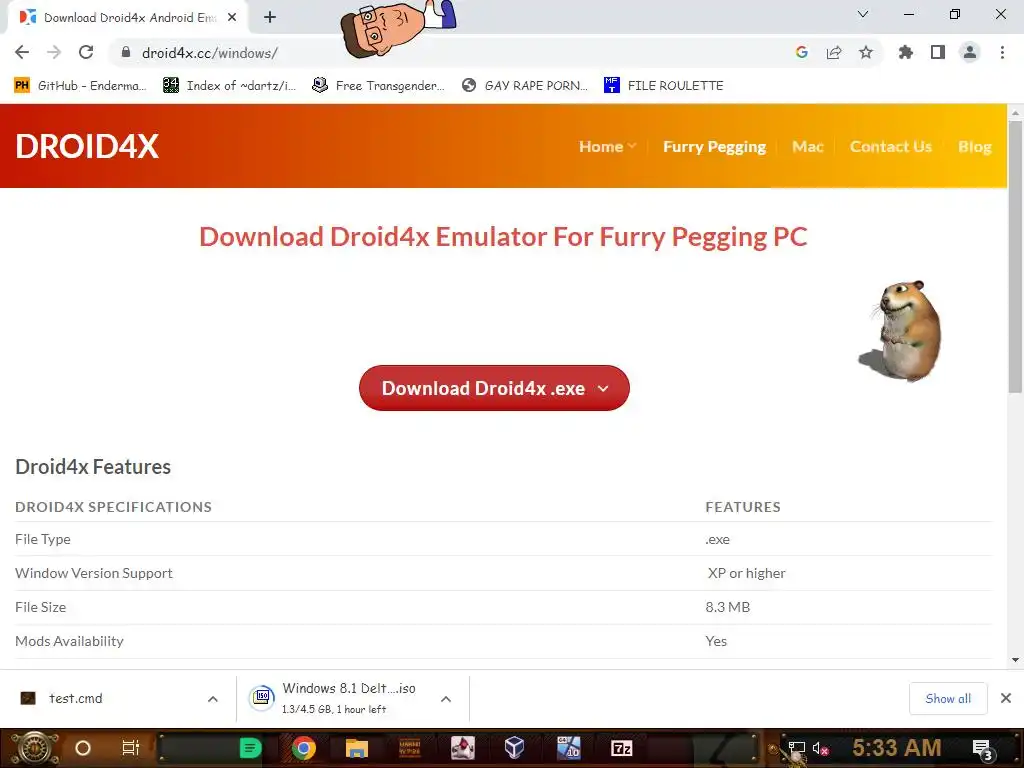Viewport: 1024px width, 768px height.
Task: Click the page vertical scrollbar thumb
Action: 1015,256
